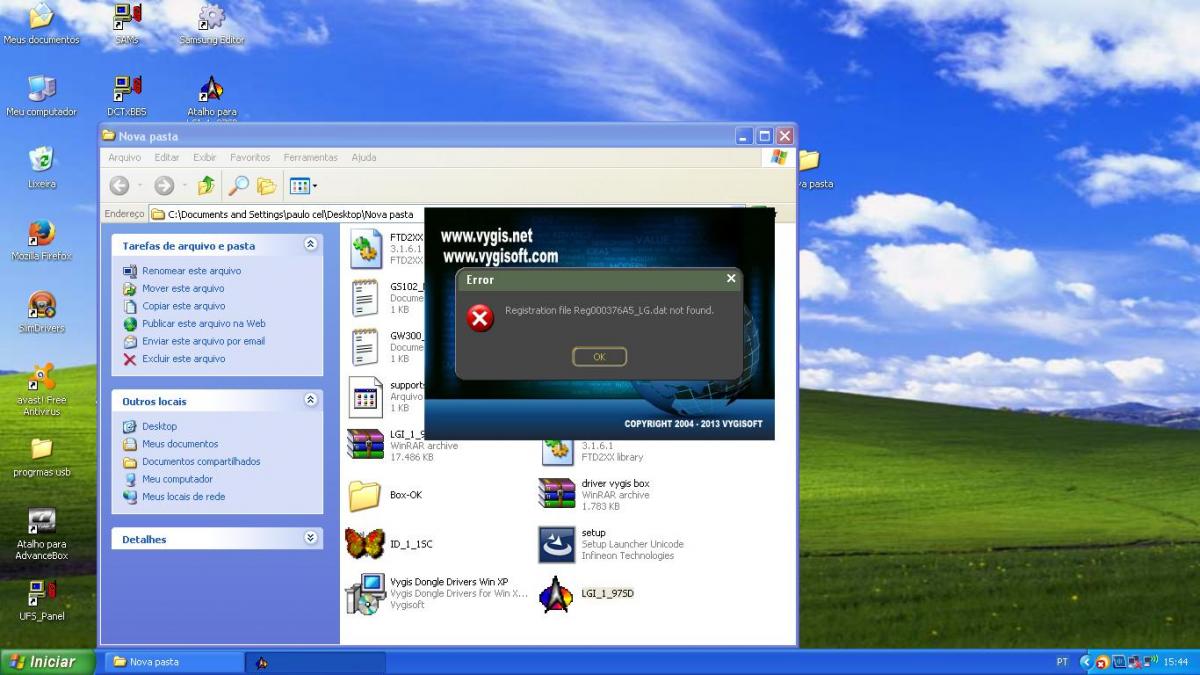The height and width of the screenshot is (675, 1200).
Task: Select the Meu computador desktop icon
Action: coord(41,89)
